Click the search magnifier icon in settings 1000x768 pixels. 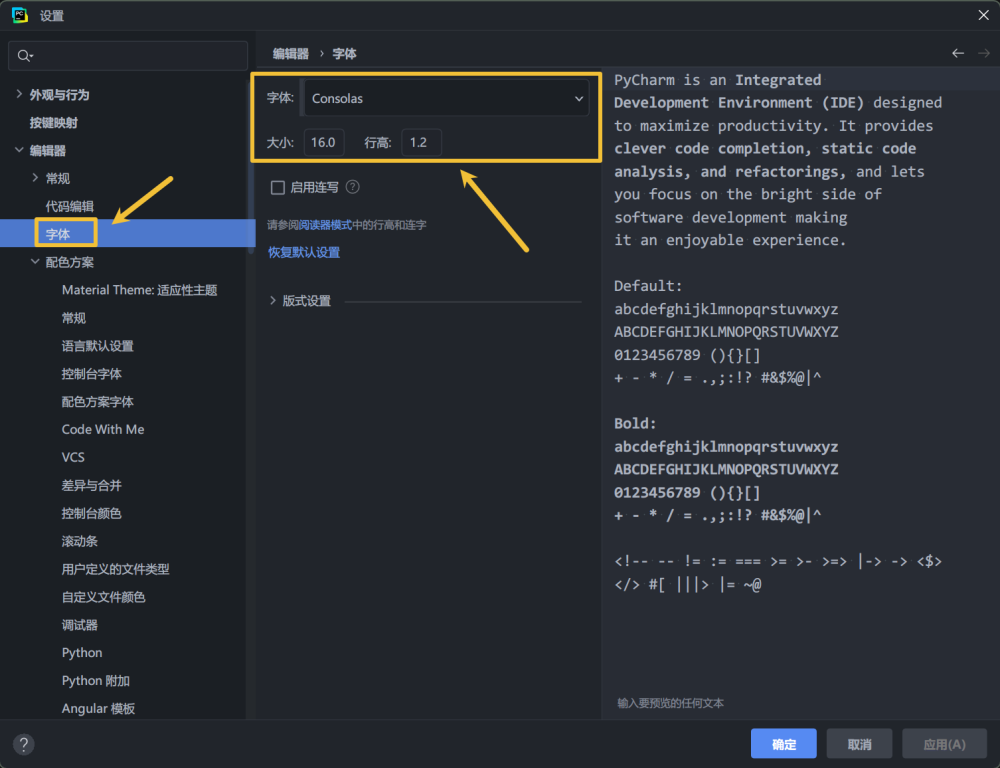point(25,56)
